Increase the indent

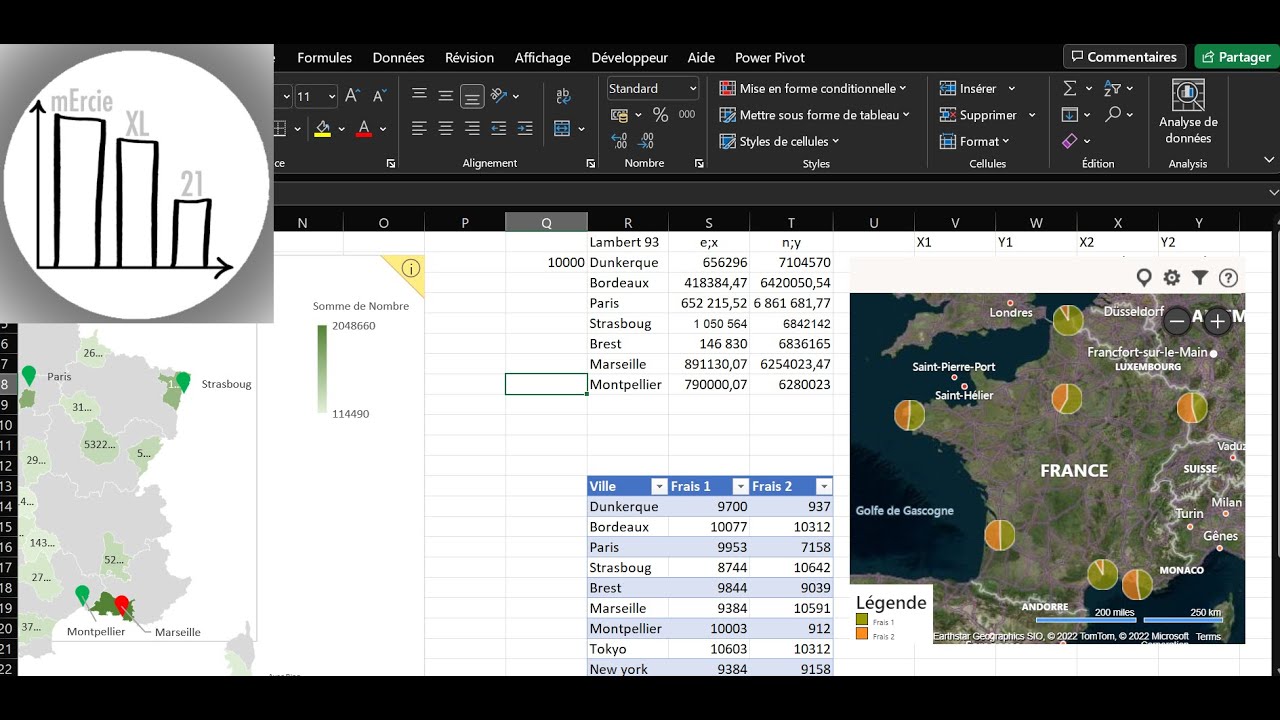tap(524, 129)
